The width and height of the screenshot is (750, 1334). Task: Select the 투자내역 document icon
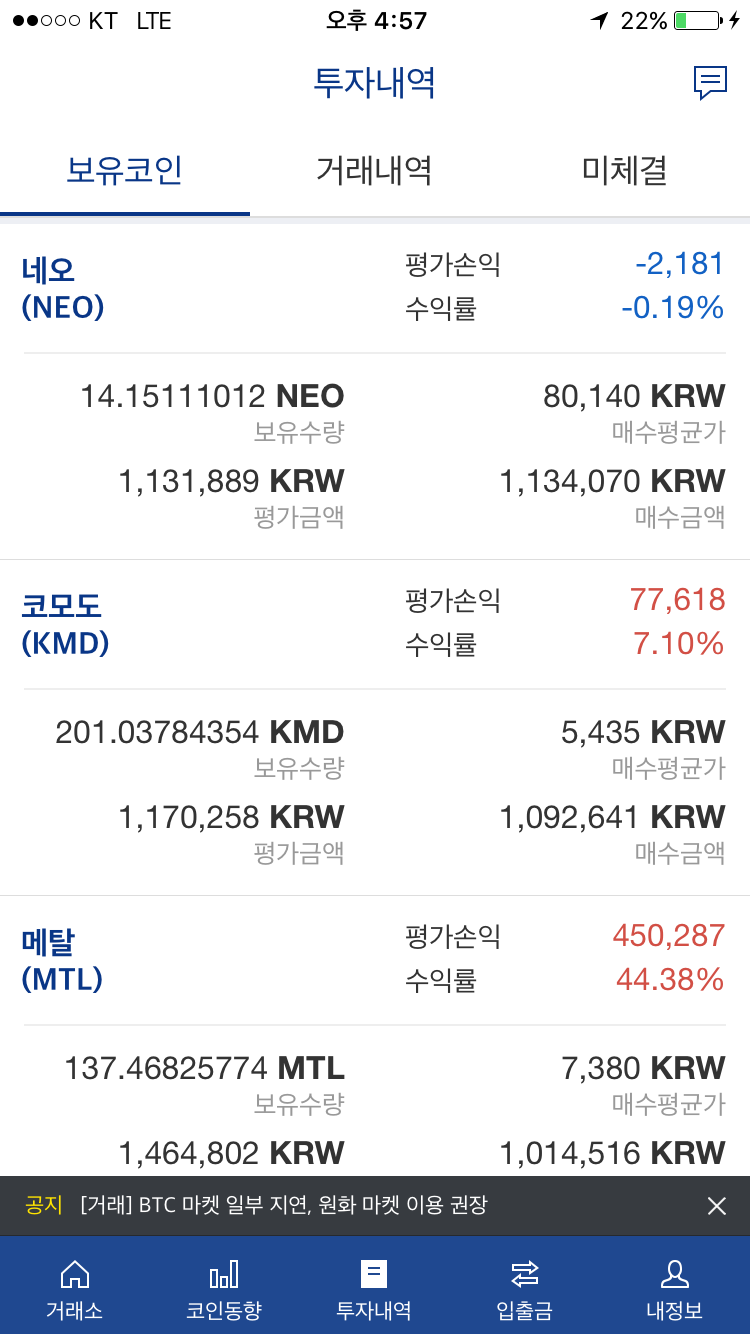point(374,1273)
